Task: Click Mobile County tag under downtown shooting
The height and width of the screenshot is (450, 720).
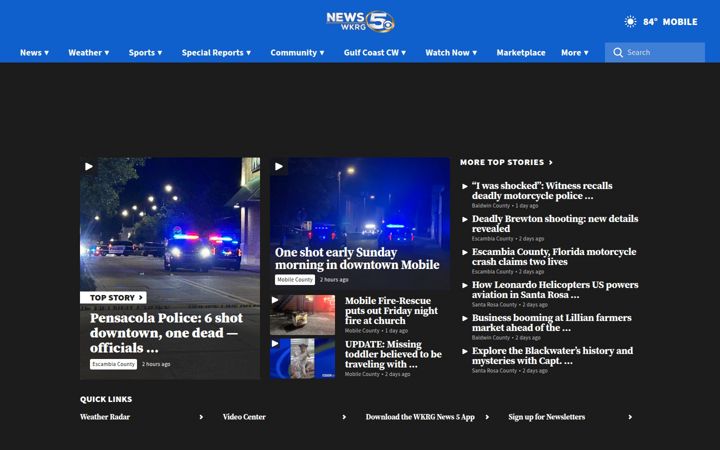Action: coord(295,280)
